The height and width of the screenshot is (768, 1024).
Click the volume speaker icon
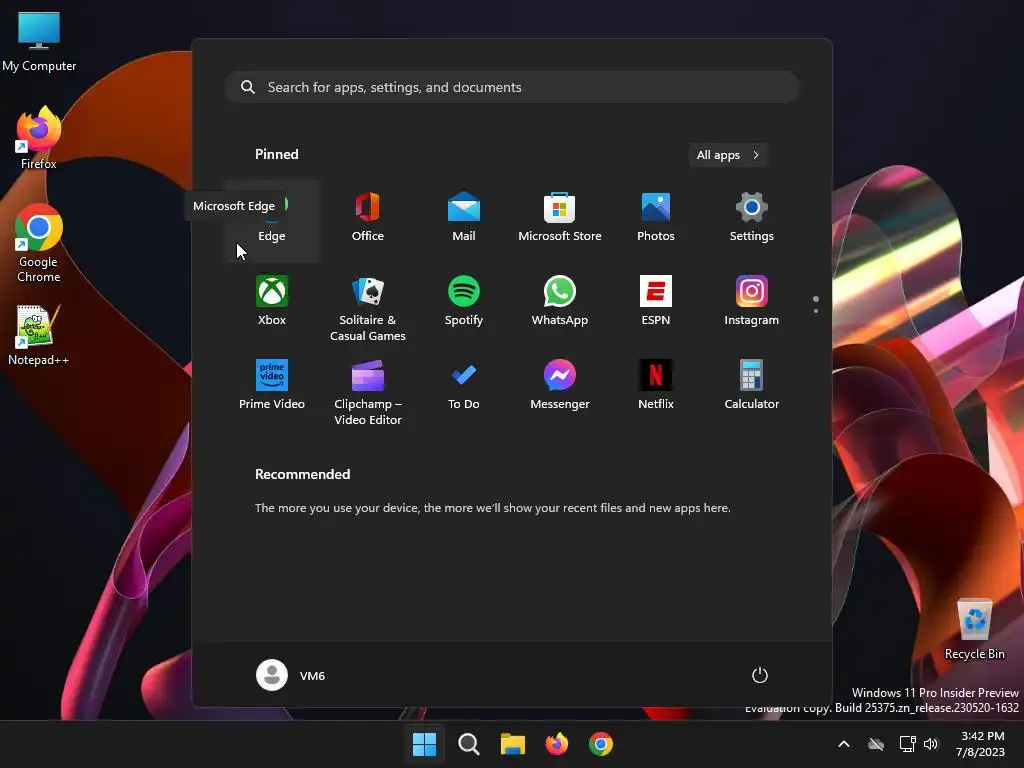[x=931, y=744]
